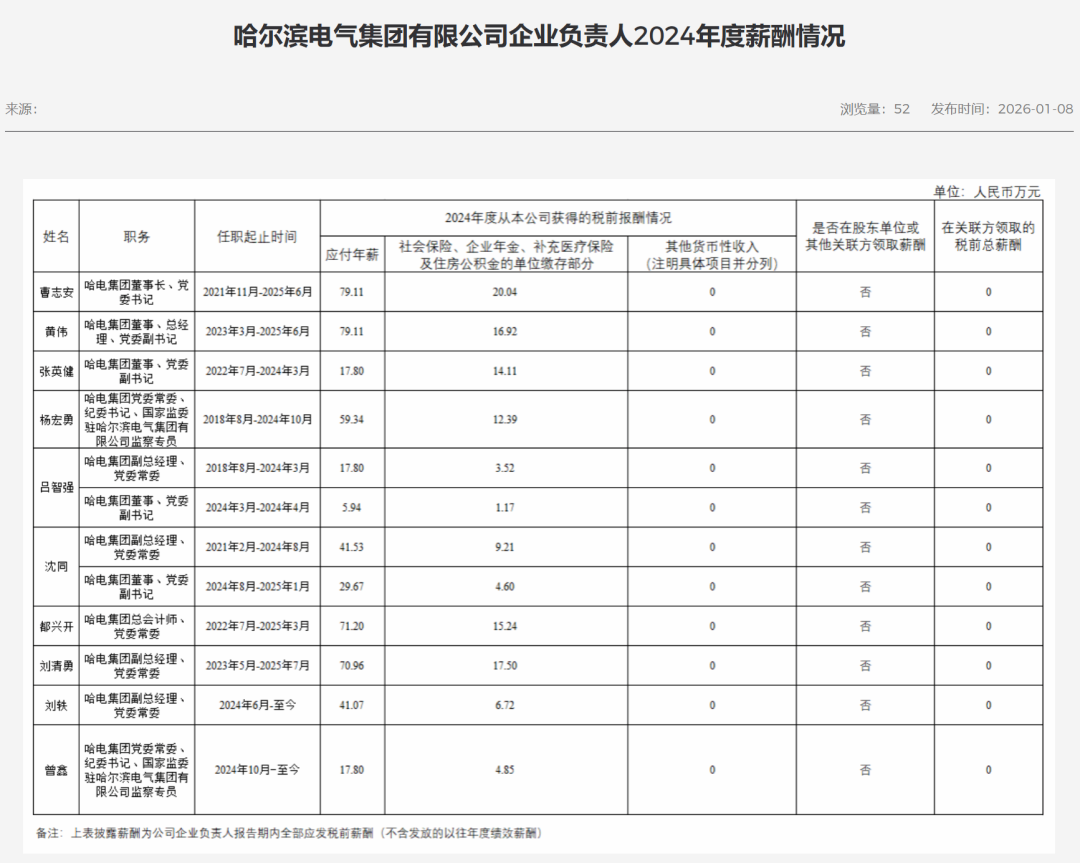
Task: Click the tenure cell 2024年6月-至今
Action: [257, 705]
